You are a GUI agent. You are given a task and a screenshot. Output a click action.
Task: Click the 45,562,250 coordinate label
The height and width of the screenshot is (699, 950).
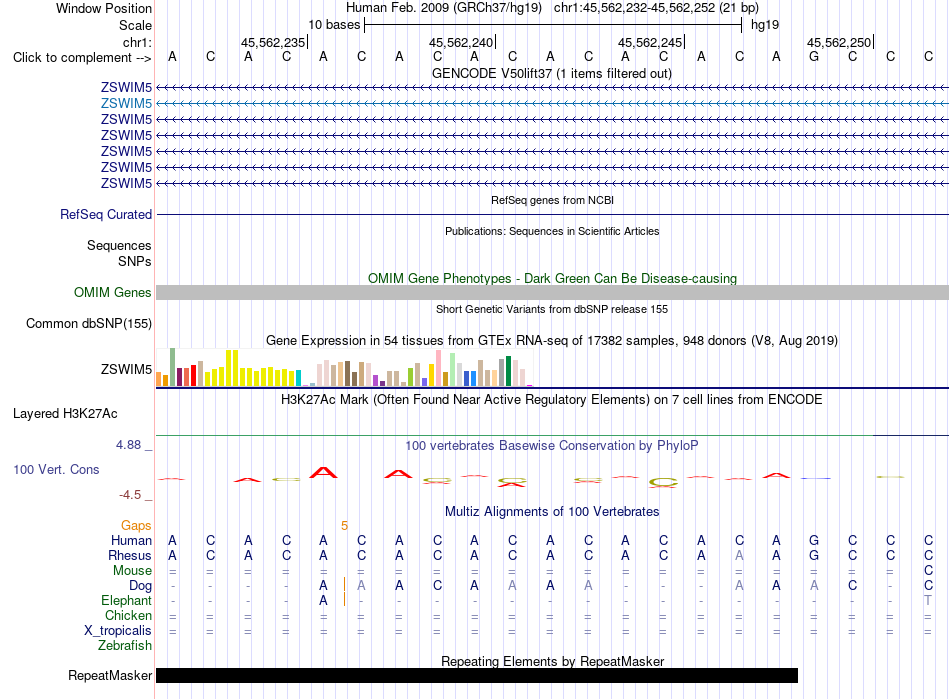coord(839,42)
